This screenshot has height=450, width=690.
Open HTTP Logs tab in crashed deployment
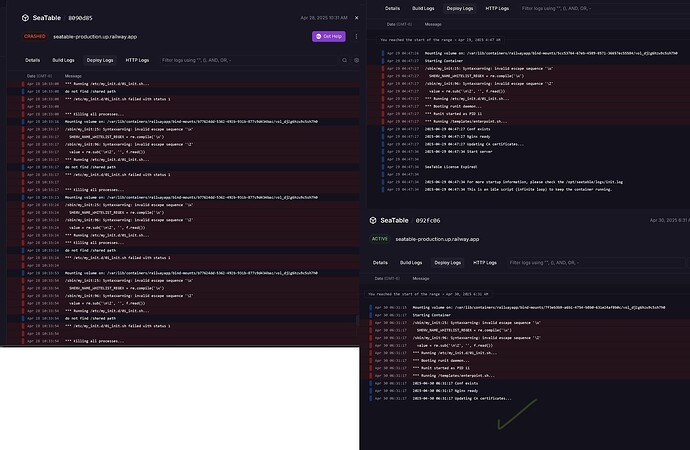137,60
